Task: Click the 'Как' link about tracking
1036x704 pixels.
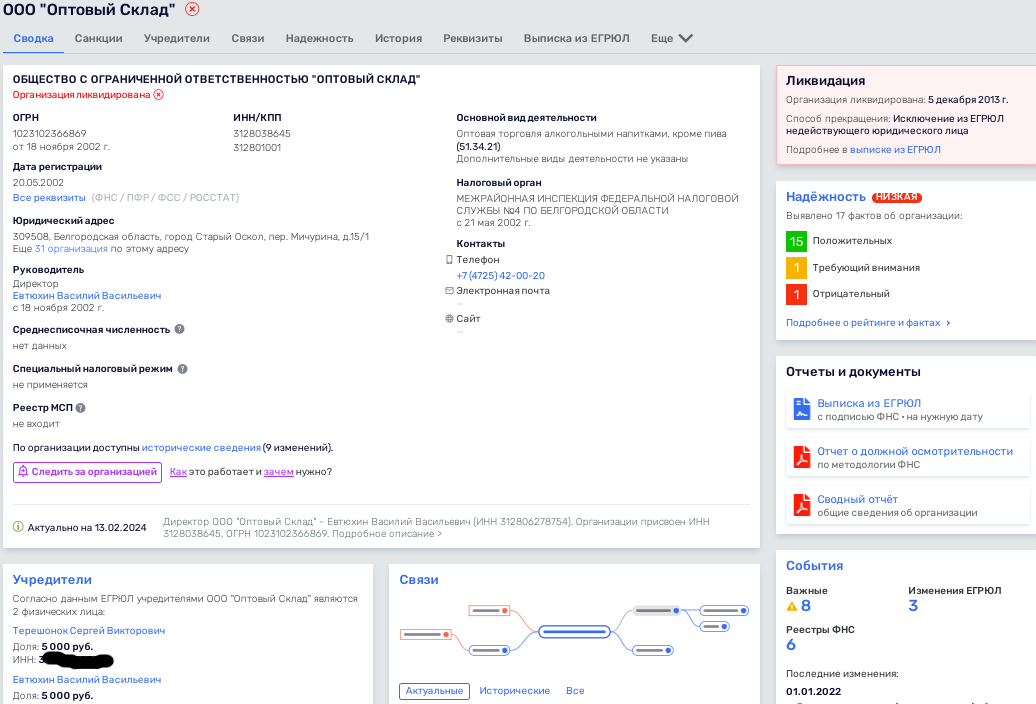Action: [x=178, y=472]
